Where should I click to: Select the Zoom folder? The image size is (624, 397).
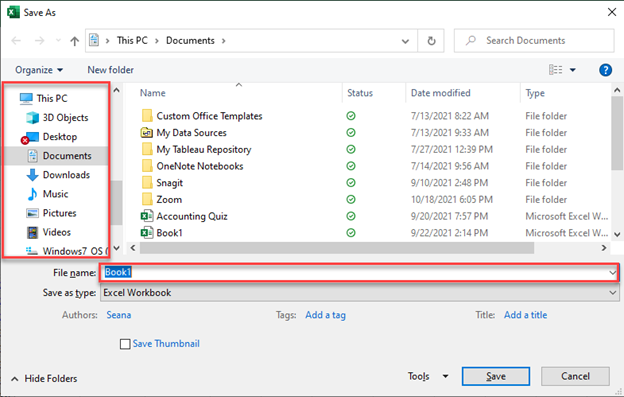(169, 200)
